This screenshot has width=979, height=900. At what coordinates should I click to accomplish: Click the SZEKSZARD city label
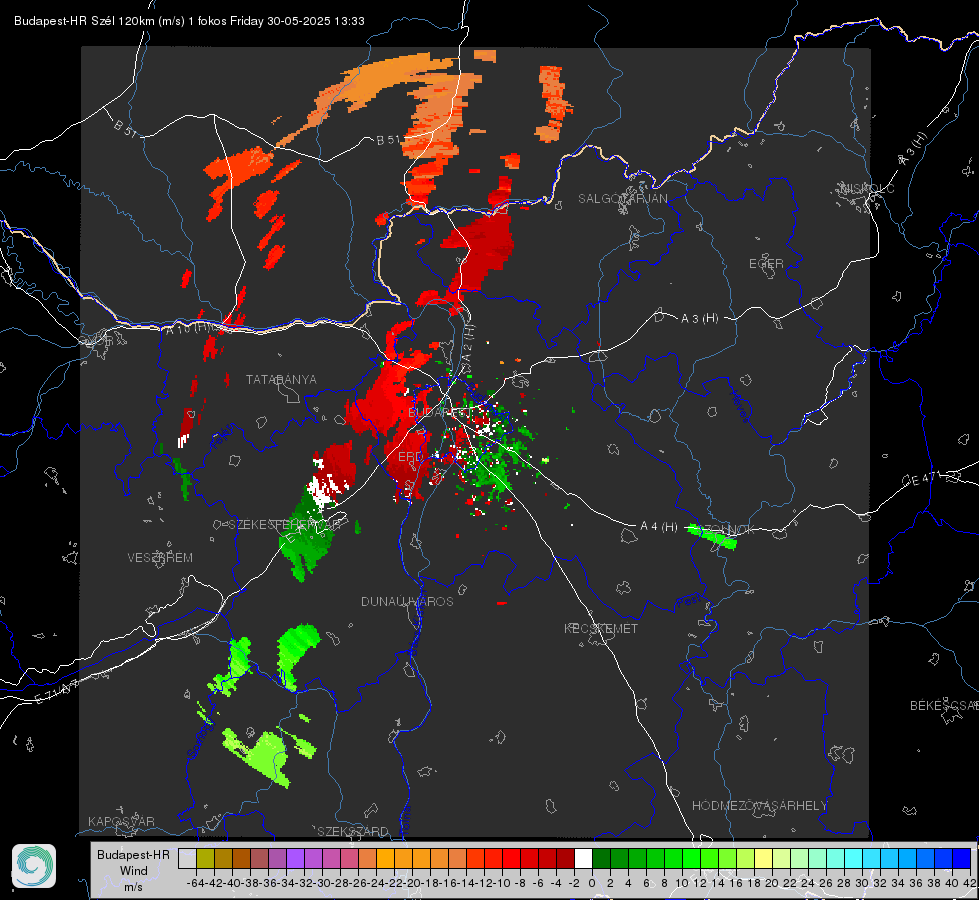[x=353, y=831]
